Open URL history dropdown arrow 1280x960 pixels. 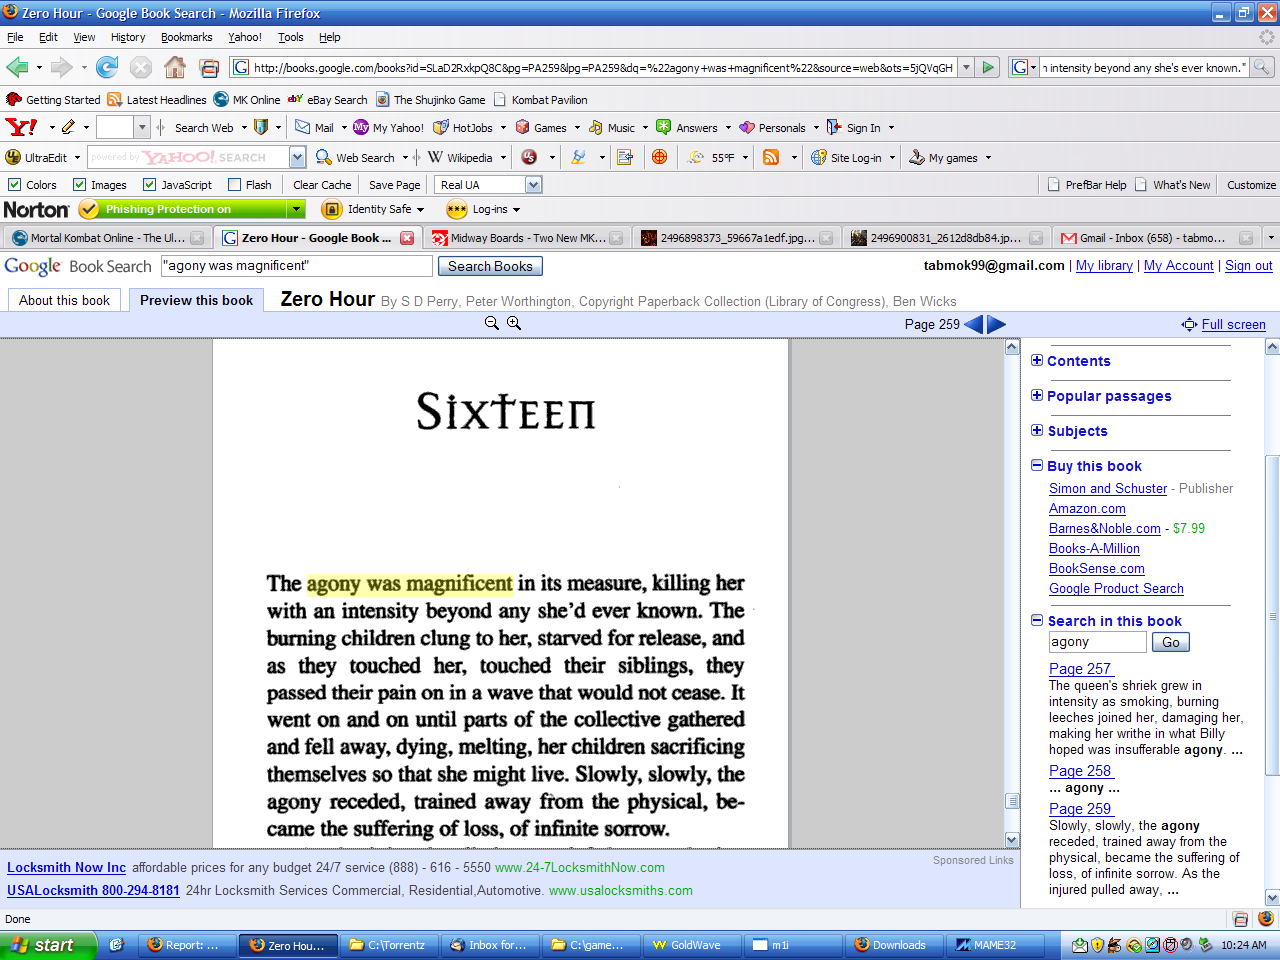[x=966, y=67]
